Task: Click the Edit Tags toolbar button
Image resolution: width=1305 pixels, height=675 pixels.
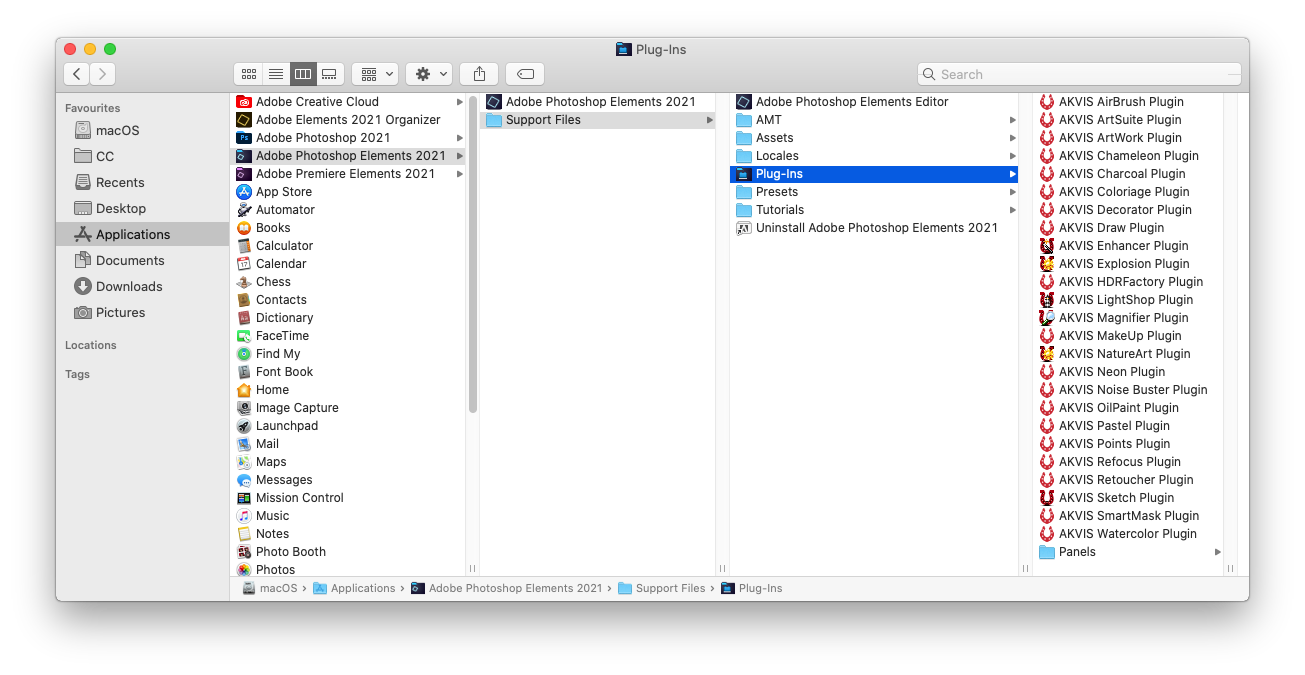Action: [525, 74]
